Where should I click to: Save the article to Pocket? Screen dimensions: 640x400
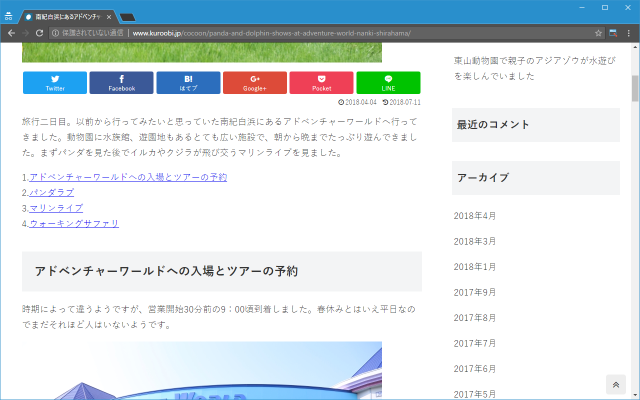(321, 83)
